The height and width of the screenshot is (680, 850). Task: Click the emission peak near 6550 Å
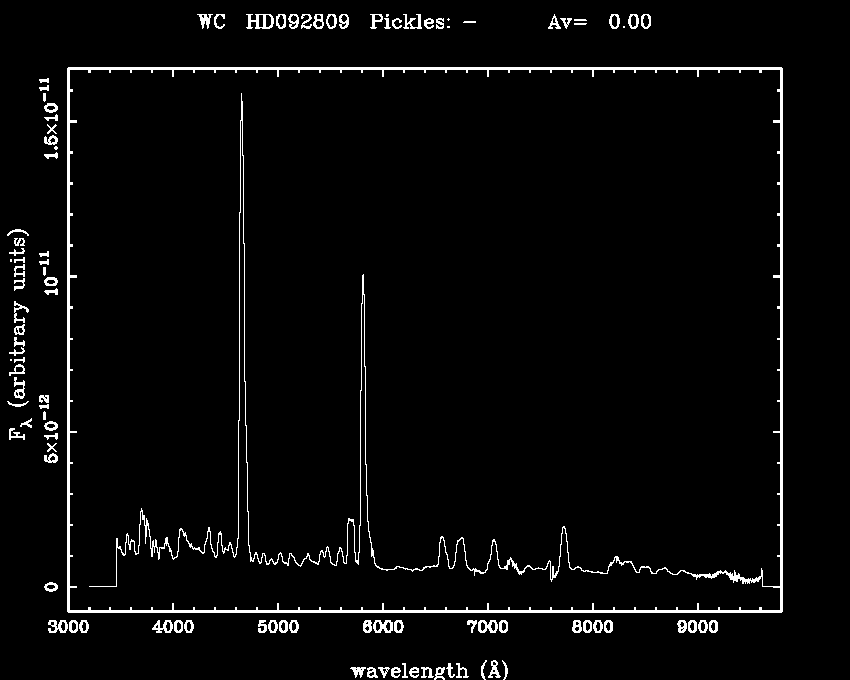pos(442,539)
